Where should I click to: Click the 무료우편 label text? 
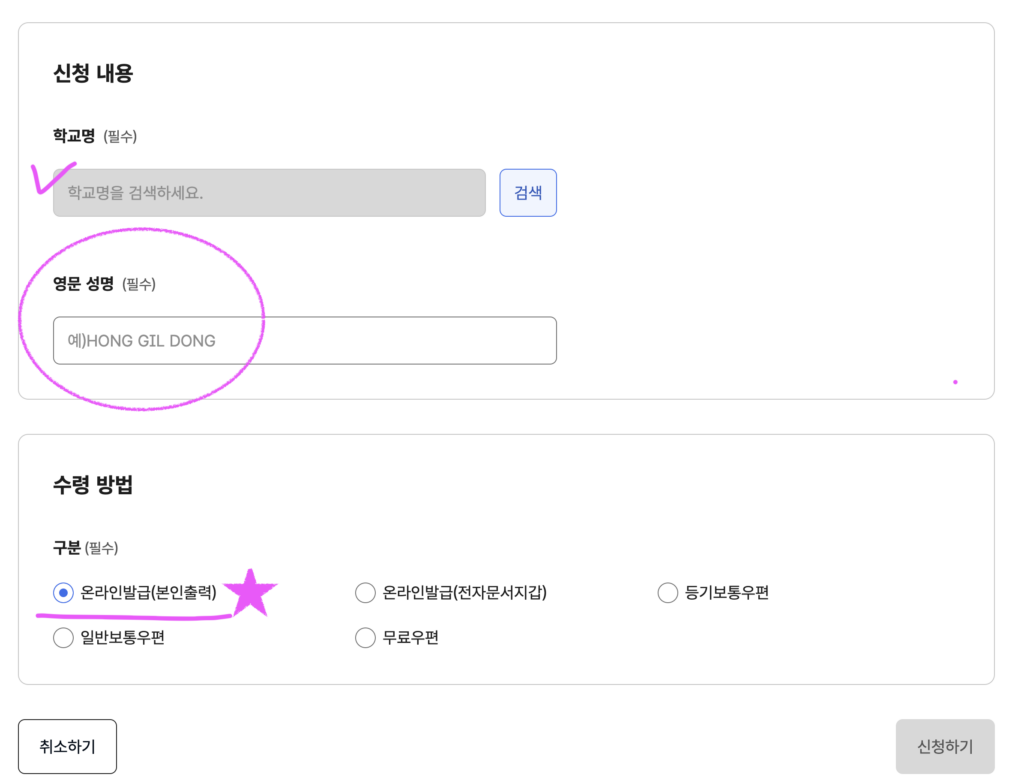pos(412,637)
